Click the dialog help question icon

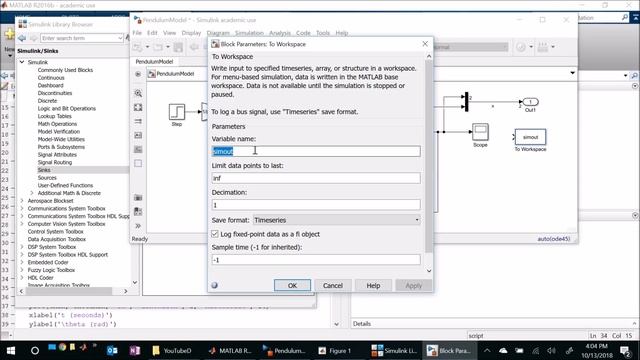click(x=215, y=285)
